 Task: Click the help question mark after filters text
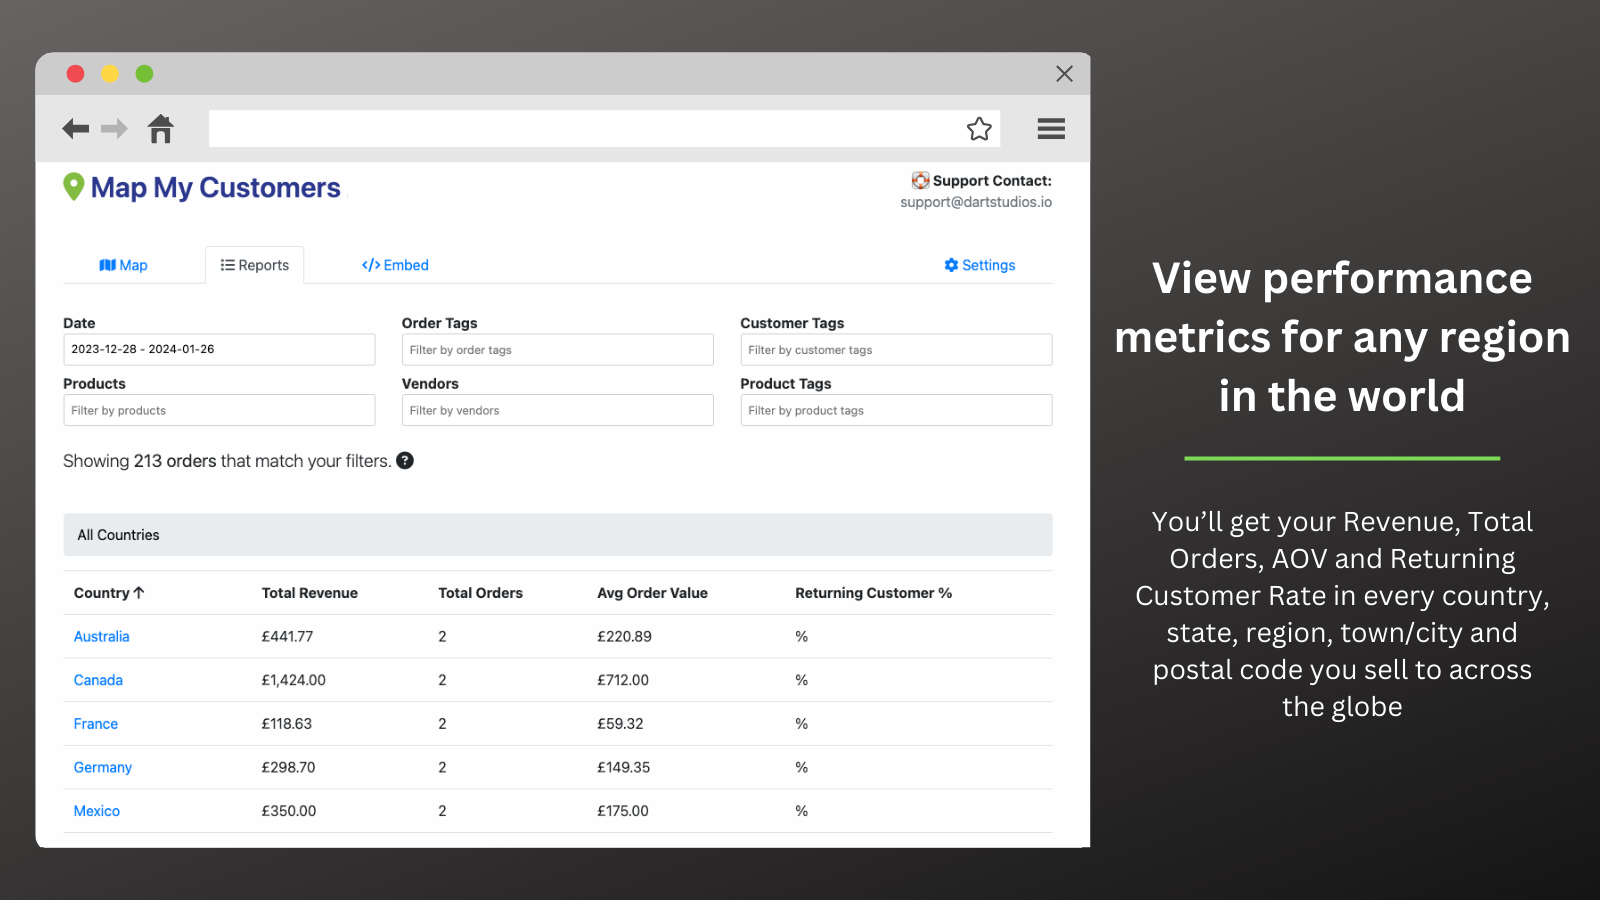tap(405, 461)
